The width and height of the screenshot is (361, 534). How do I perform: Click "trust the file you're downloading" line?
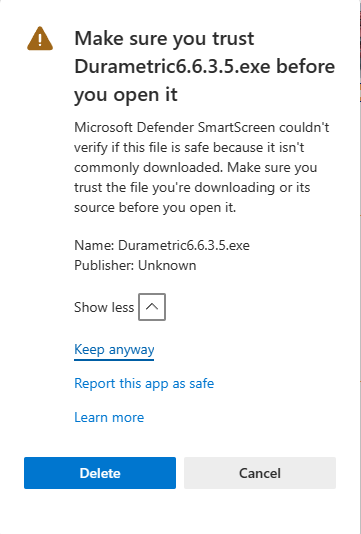click(174, 187)
